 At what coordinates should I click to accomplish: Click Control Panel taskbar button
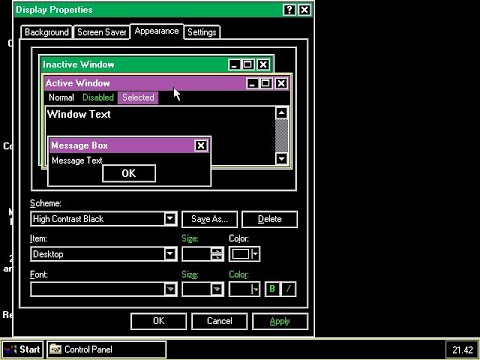point(106,349)
